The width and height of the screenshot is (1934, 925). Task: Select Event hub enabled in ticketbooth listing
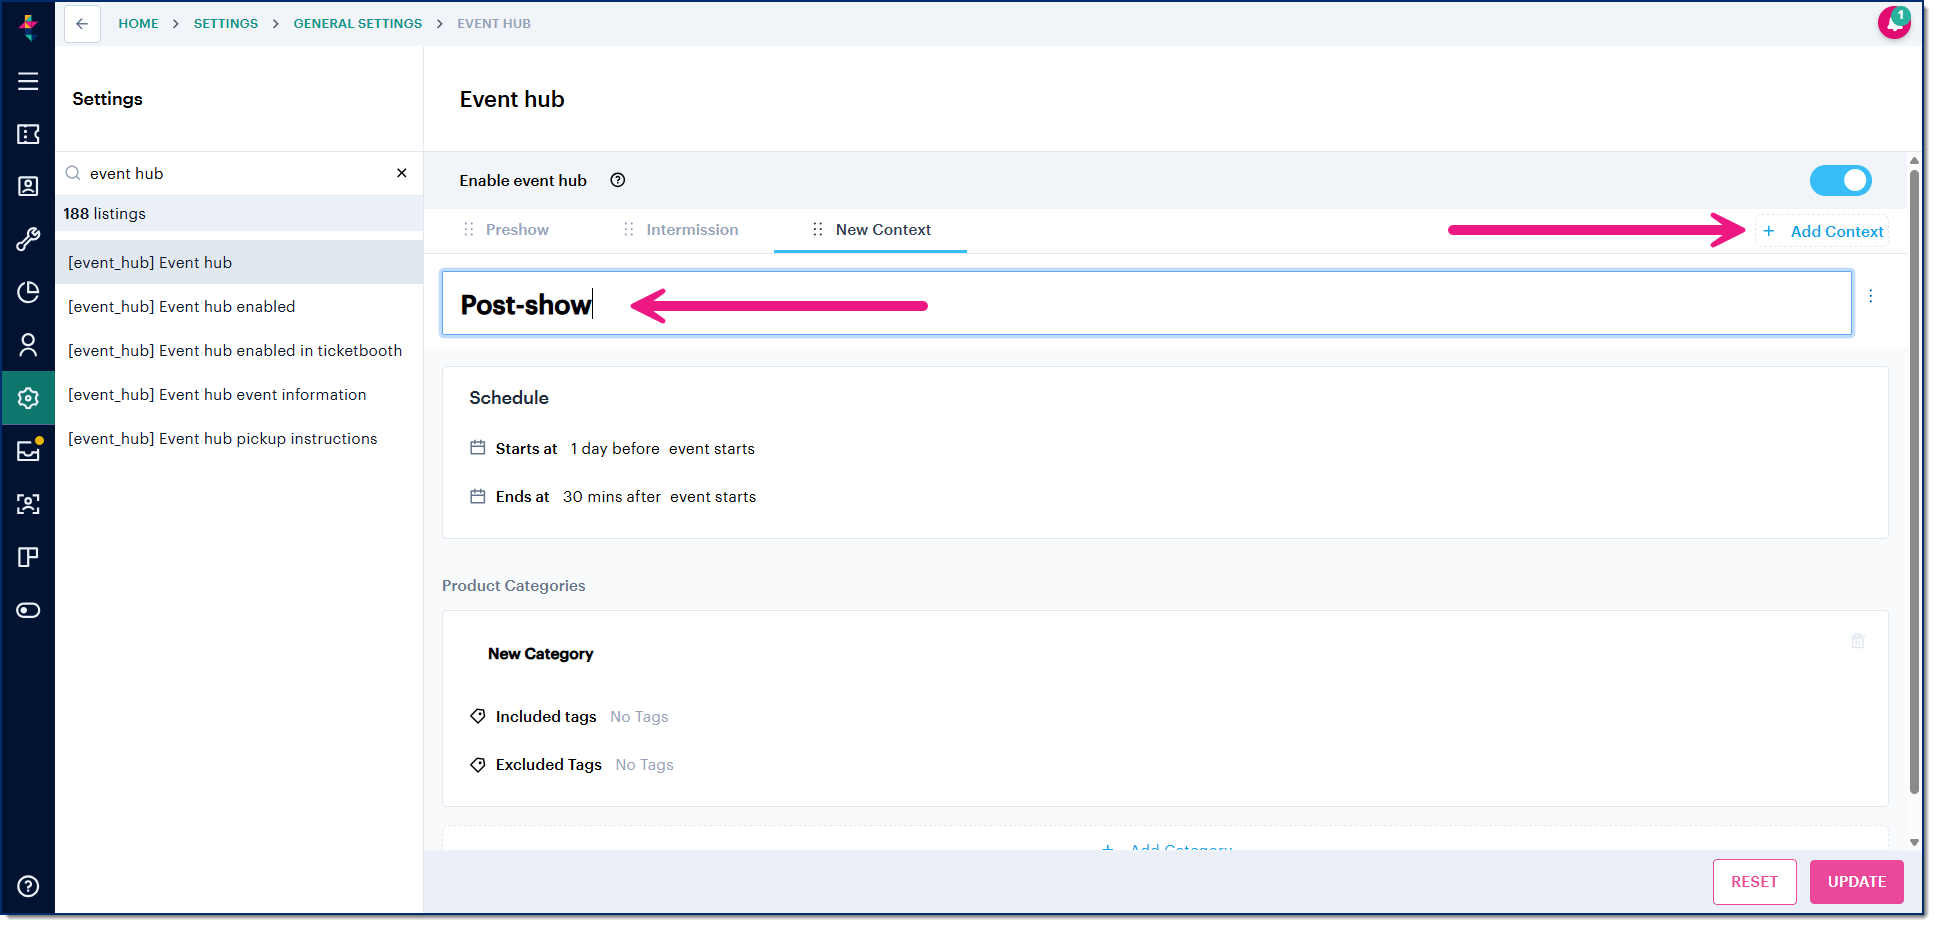click(x=239, y=350)
